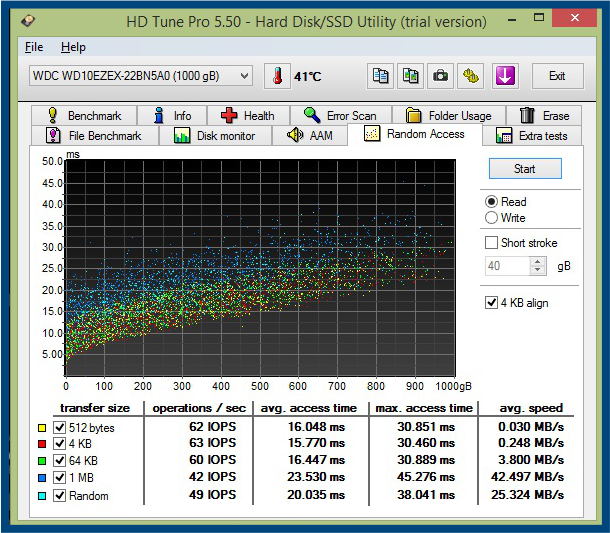The width and height of the screenshot is (610, 533).
Task: Toggle the 1 MB transfer size checkbox
Action: tap(59, 477)
